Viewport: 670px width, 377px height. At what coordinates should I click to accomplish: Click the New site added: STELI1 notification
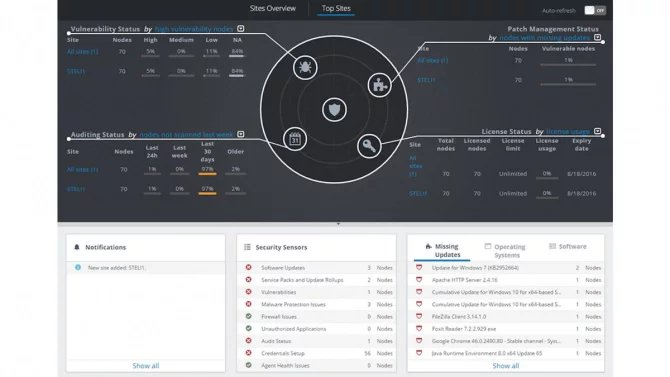145,268
